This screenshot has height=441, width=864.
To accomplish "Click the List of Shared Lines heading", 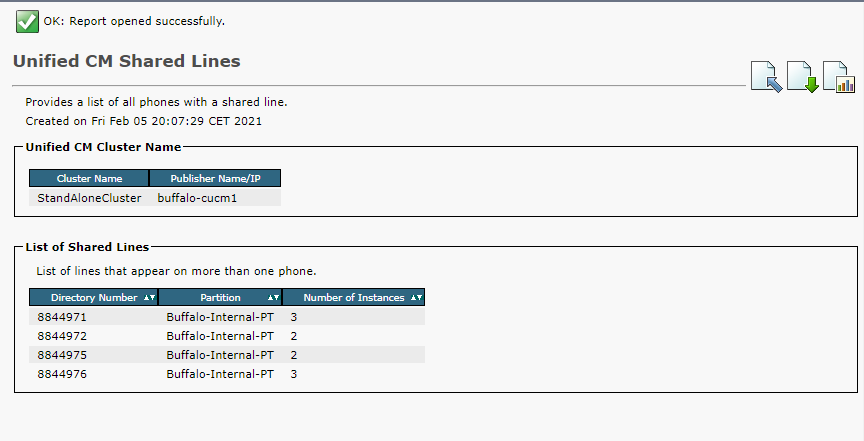I will [x=87, y=247].
